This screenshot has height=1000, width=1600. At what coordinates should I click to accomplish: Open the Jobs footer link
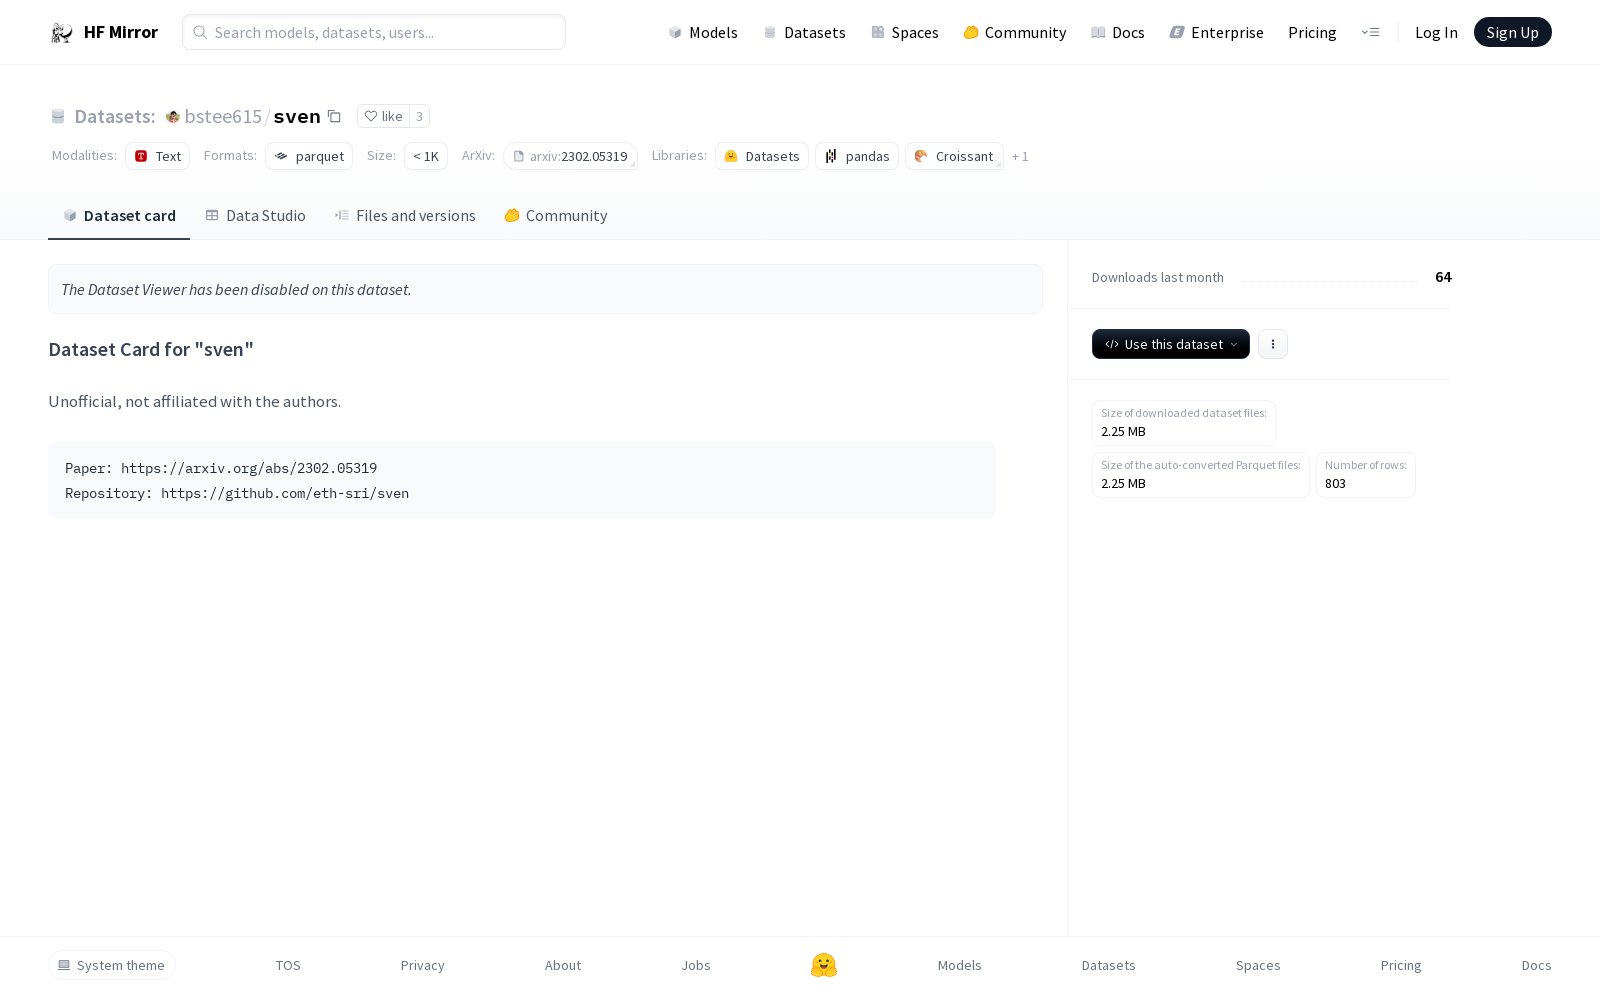pos(696,965)
